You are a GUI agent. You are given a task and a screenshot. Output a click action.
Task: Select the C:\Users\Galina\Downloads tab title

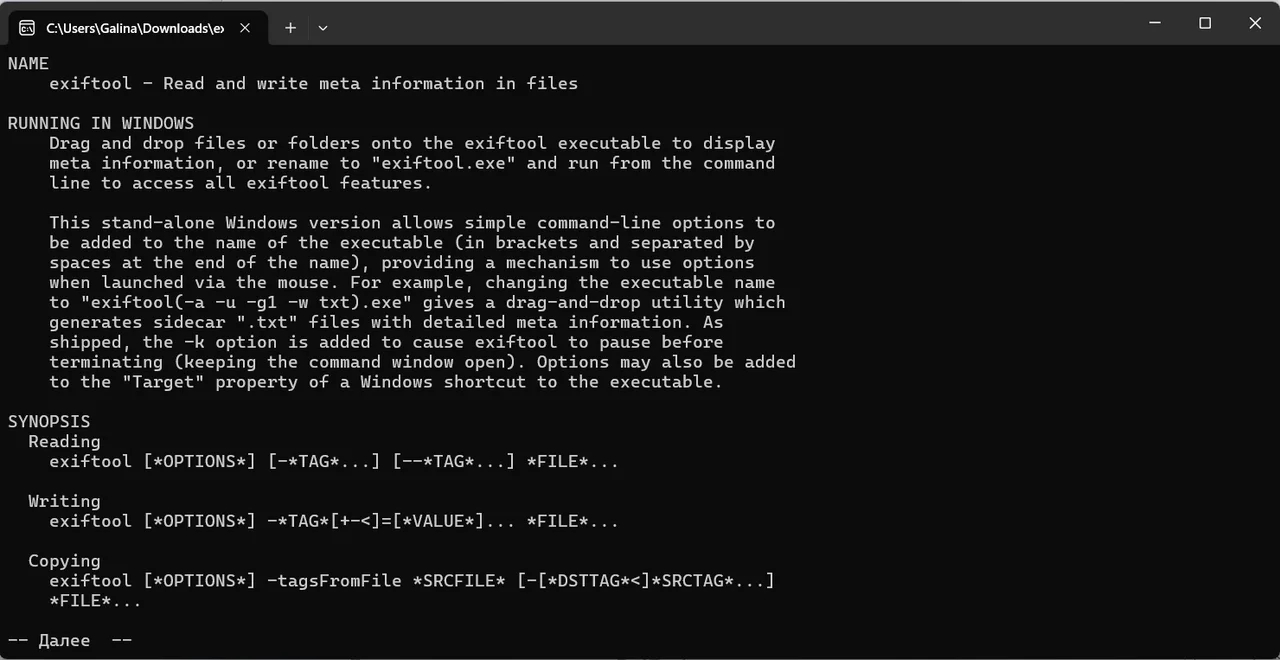click(135, 28)
